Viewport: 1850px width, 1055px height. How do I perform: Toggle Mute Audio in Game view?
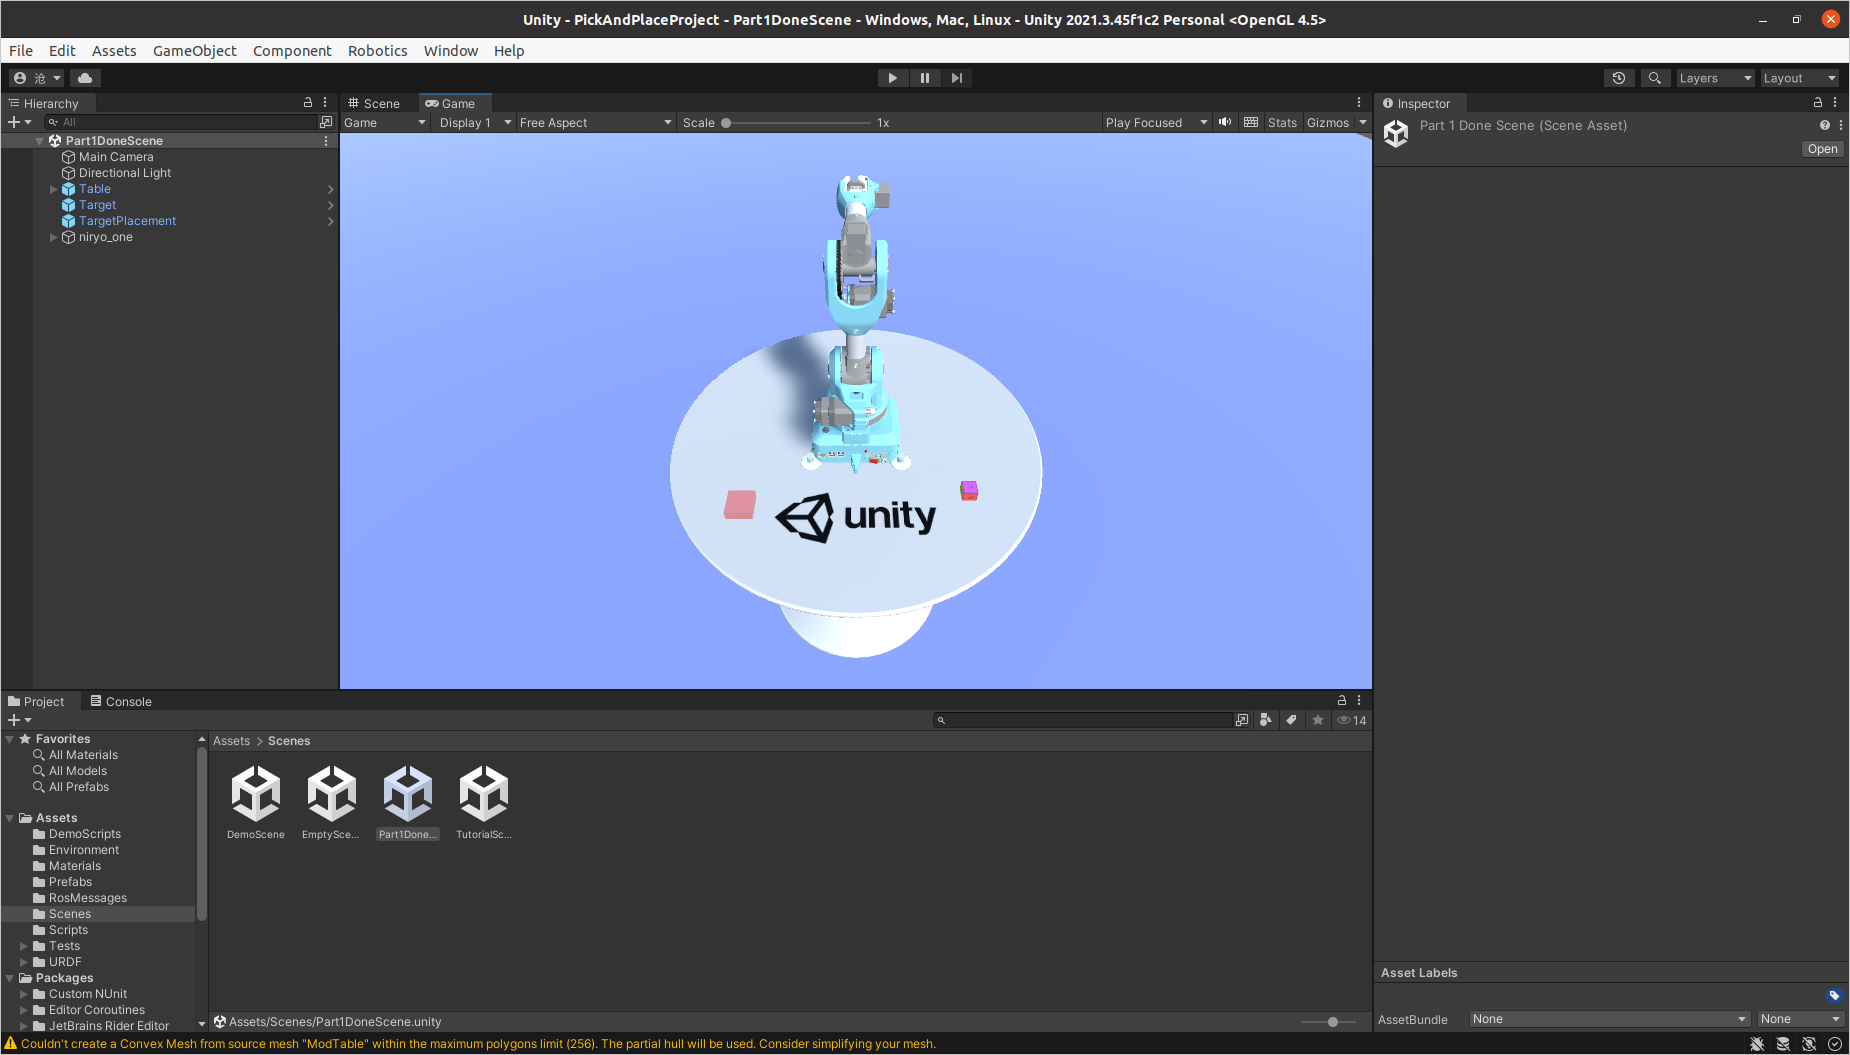click(x=1225, y=122)
